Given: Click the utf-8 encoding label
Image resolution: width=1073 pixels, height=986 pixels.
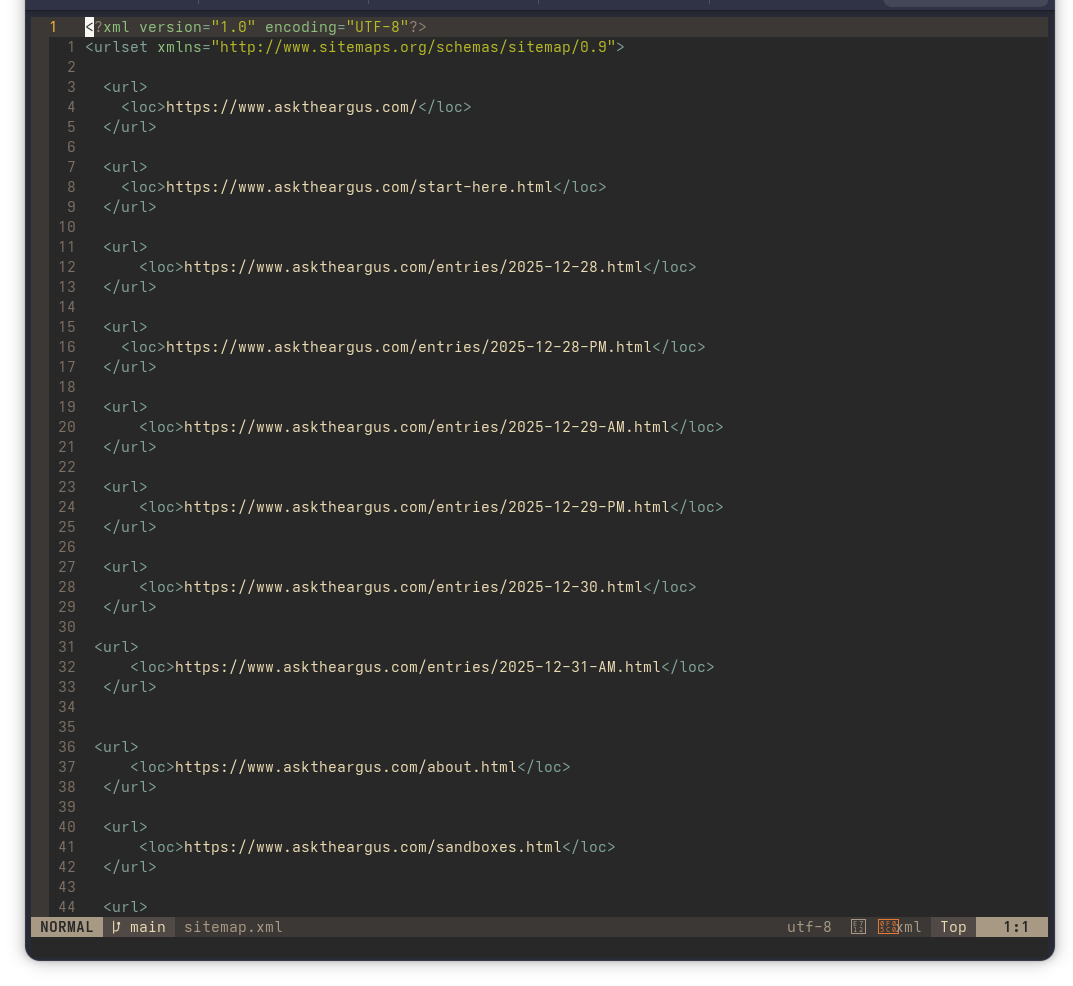Looking at the screenshot, I should (x=808, y=927).
